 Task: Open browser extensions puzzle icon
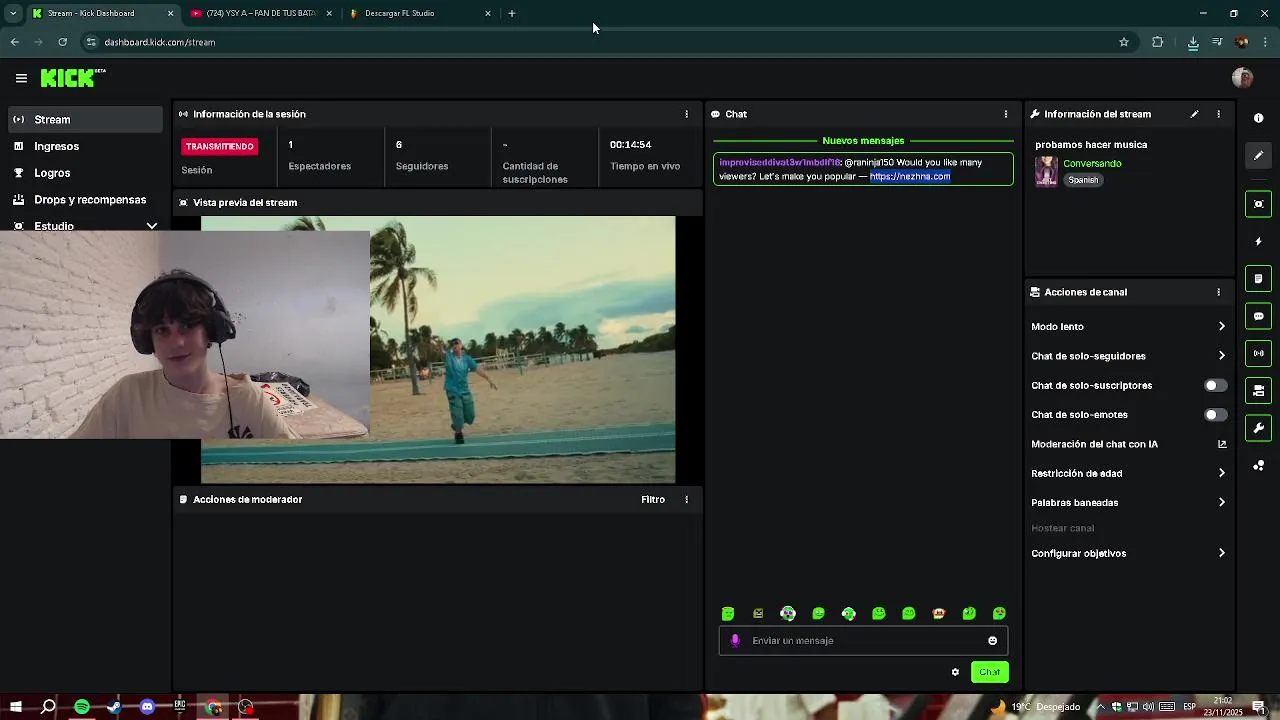[x=1158, y=42]
